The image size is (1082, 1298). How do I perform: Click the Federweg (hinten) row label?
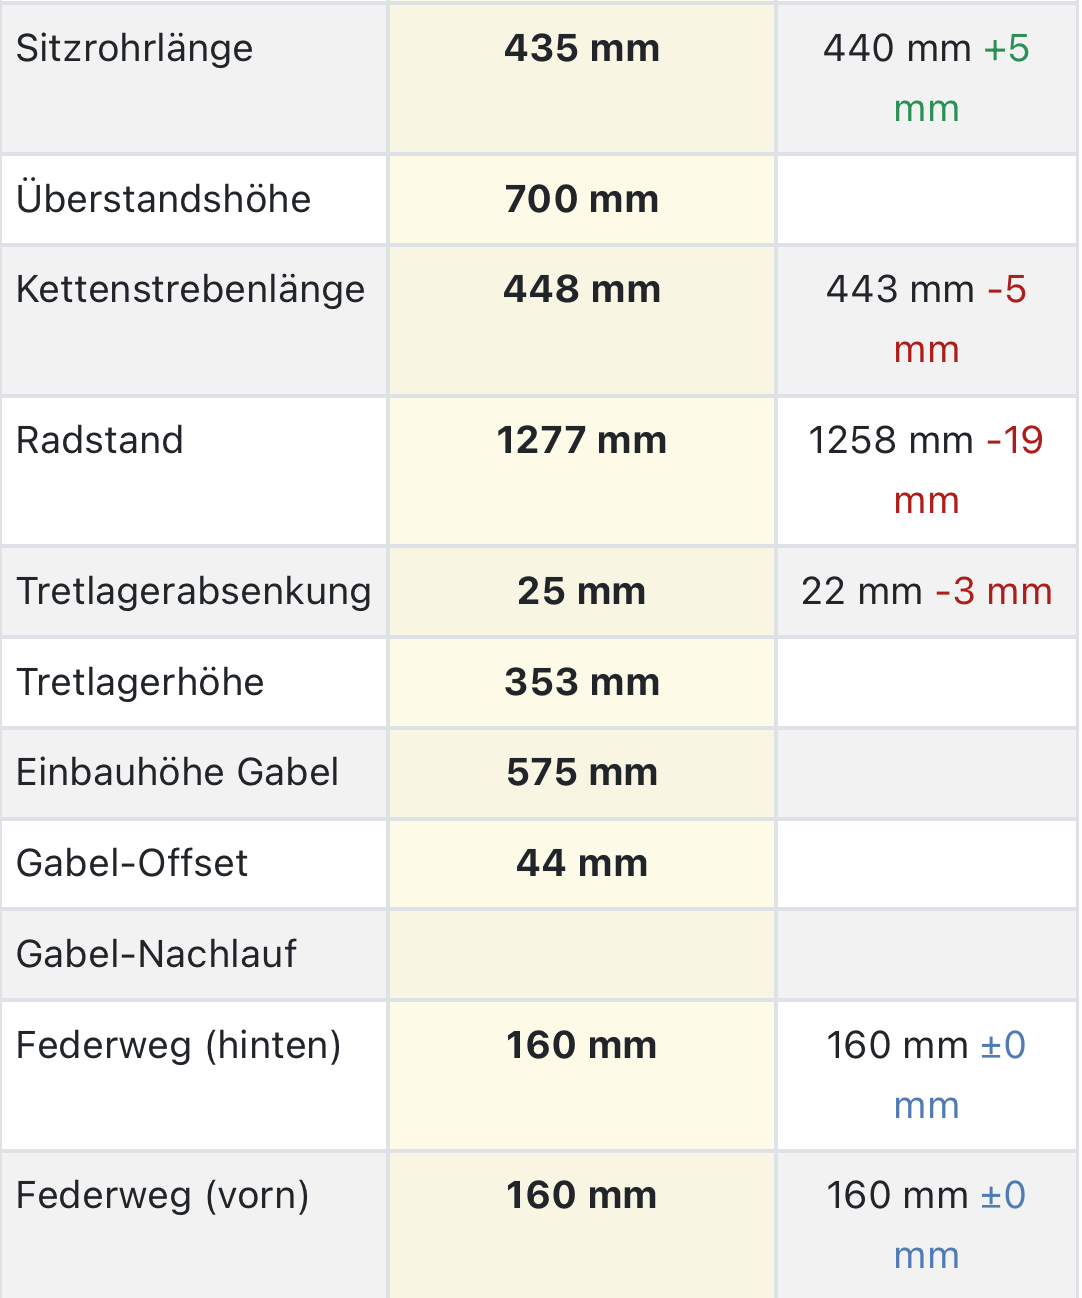179,1046
